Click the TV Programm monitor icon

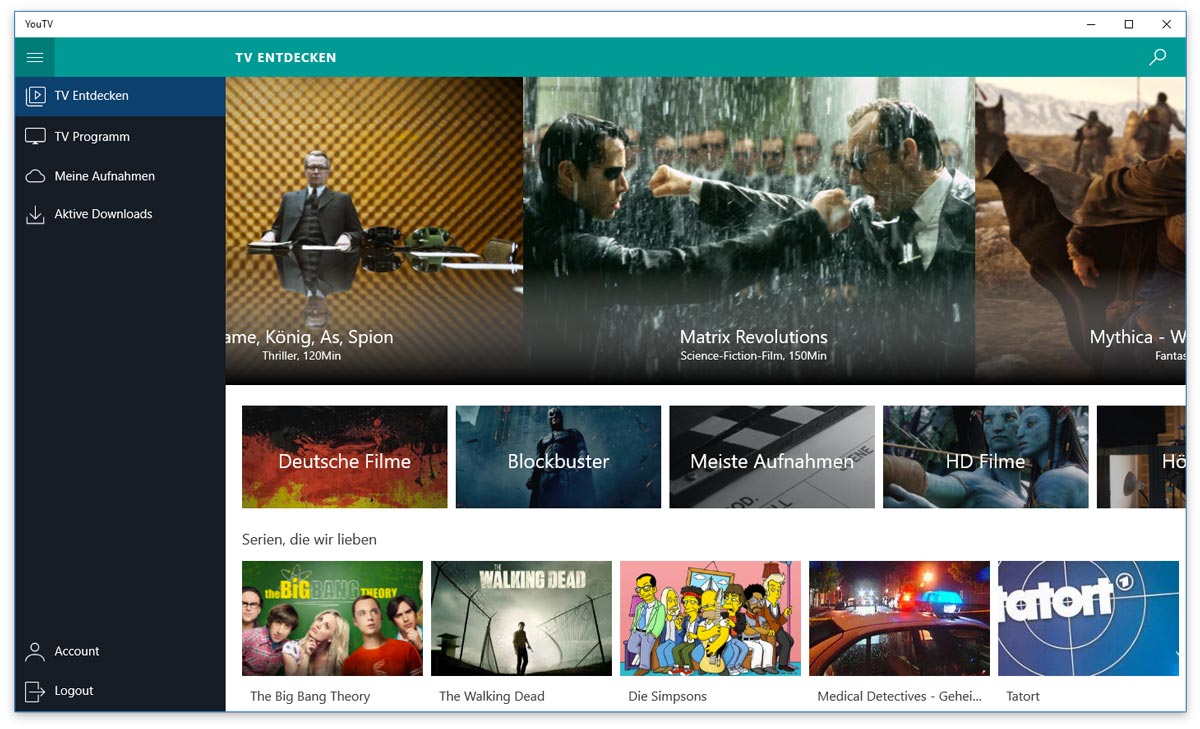click(35, 136)
